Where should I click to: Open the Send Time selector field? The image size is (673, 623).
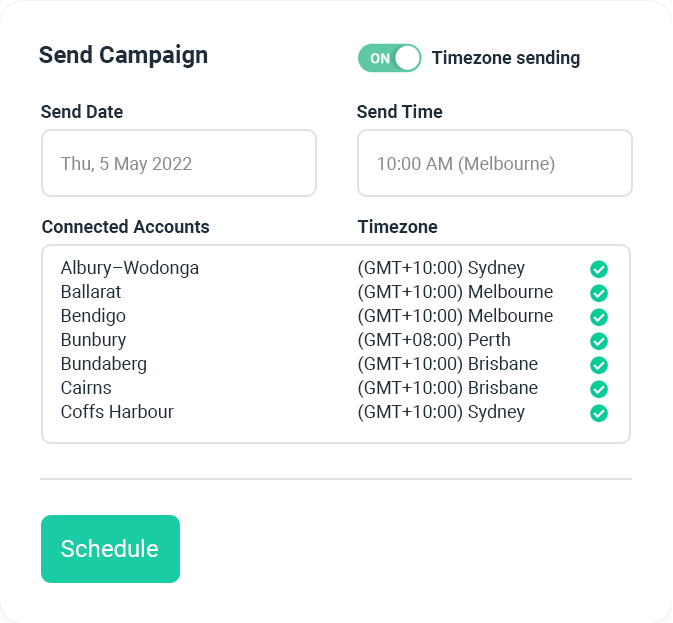pos(494,163)
